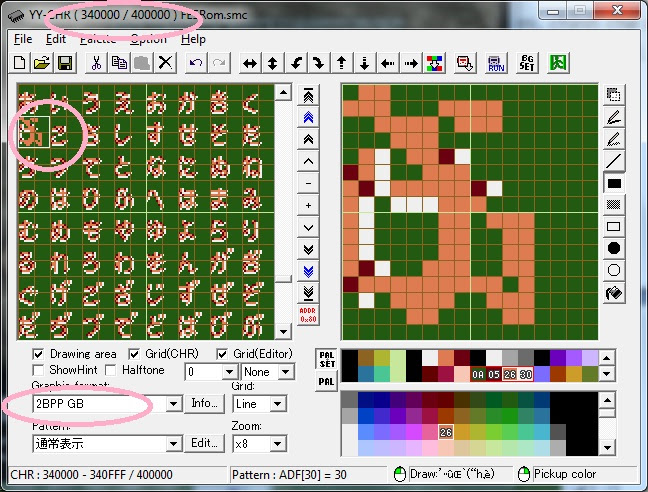Open the Edit menu
648x492 pixels.
coord(56,39)
